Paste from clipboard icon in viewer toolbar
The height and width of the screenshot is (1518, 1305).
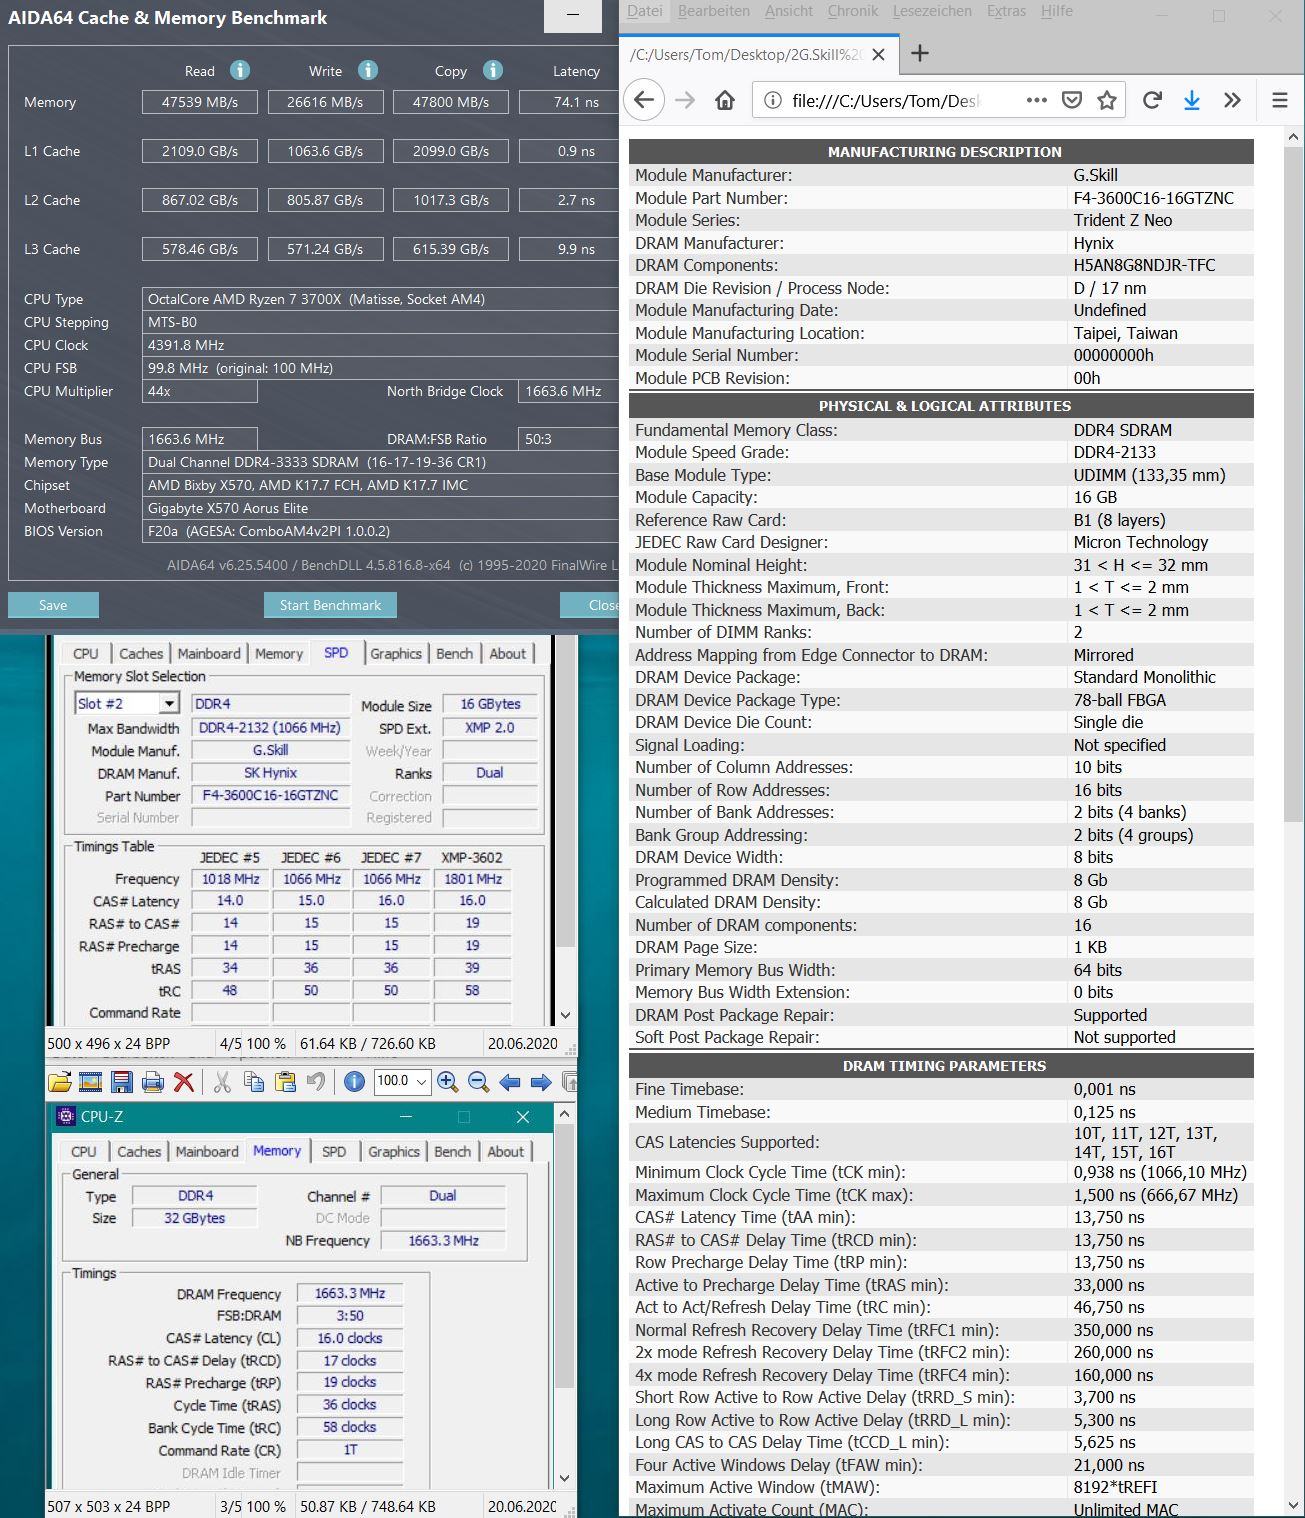(x=285, y=1081)
